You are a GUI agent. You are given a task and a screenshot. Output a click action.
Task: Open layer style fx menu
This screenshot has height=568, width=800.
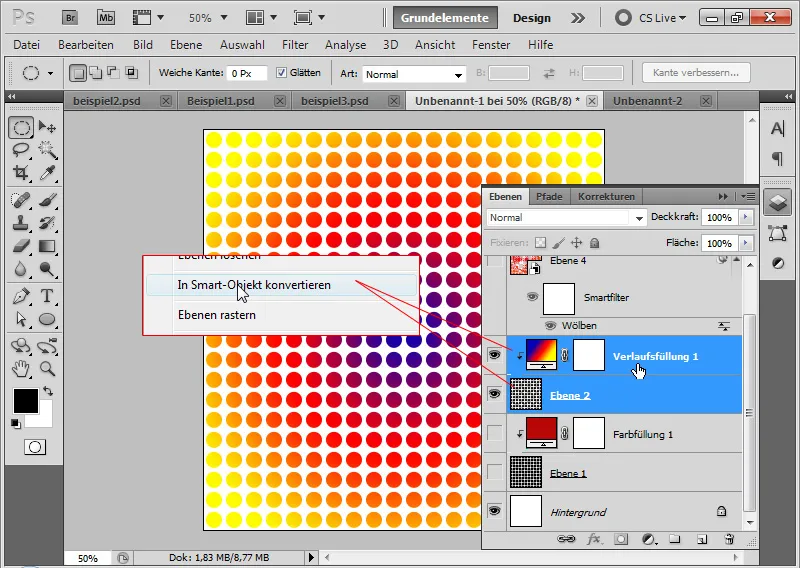pos(594,539)
